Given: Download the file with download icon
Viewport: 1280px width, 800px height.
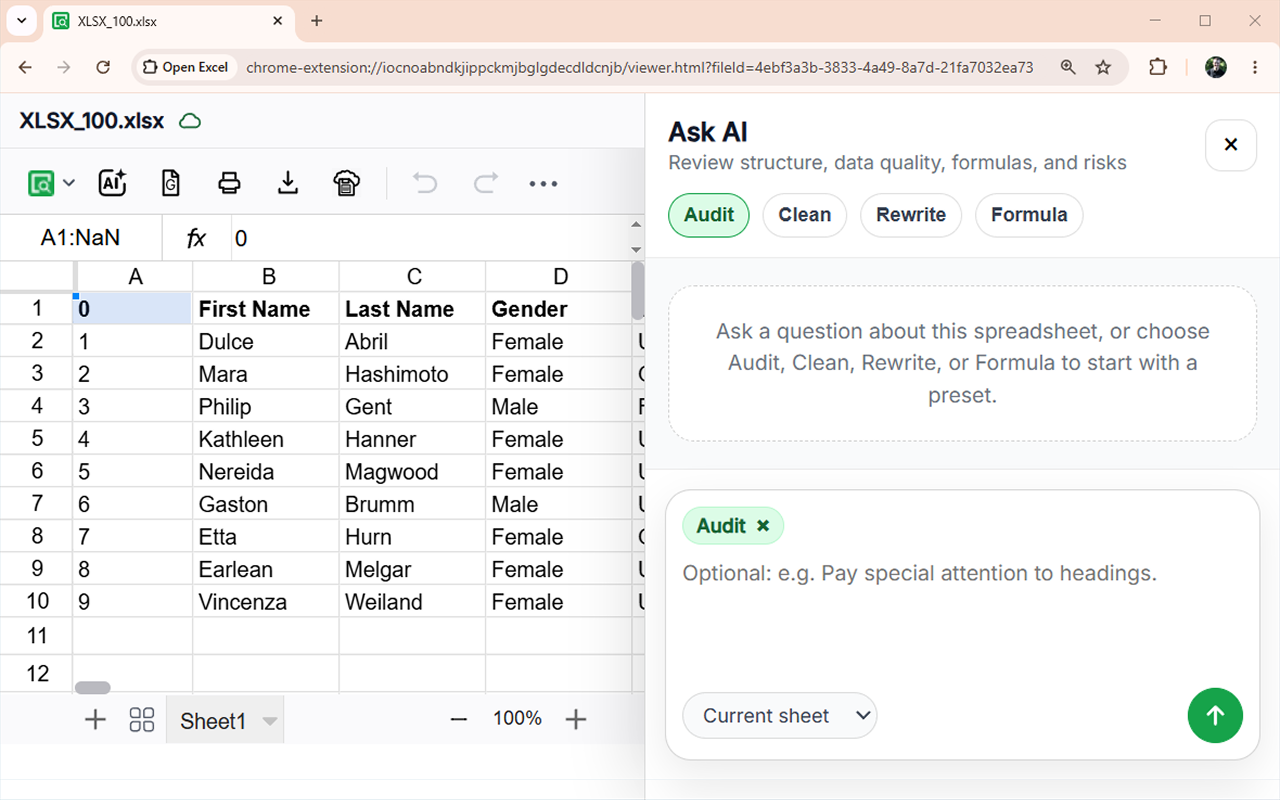Looking at the screenshot, I should point(288,183).
